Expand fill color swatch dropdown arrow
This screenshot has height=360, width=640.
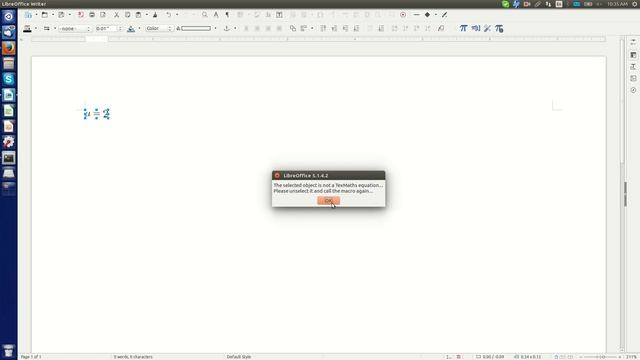coord(215,29)
